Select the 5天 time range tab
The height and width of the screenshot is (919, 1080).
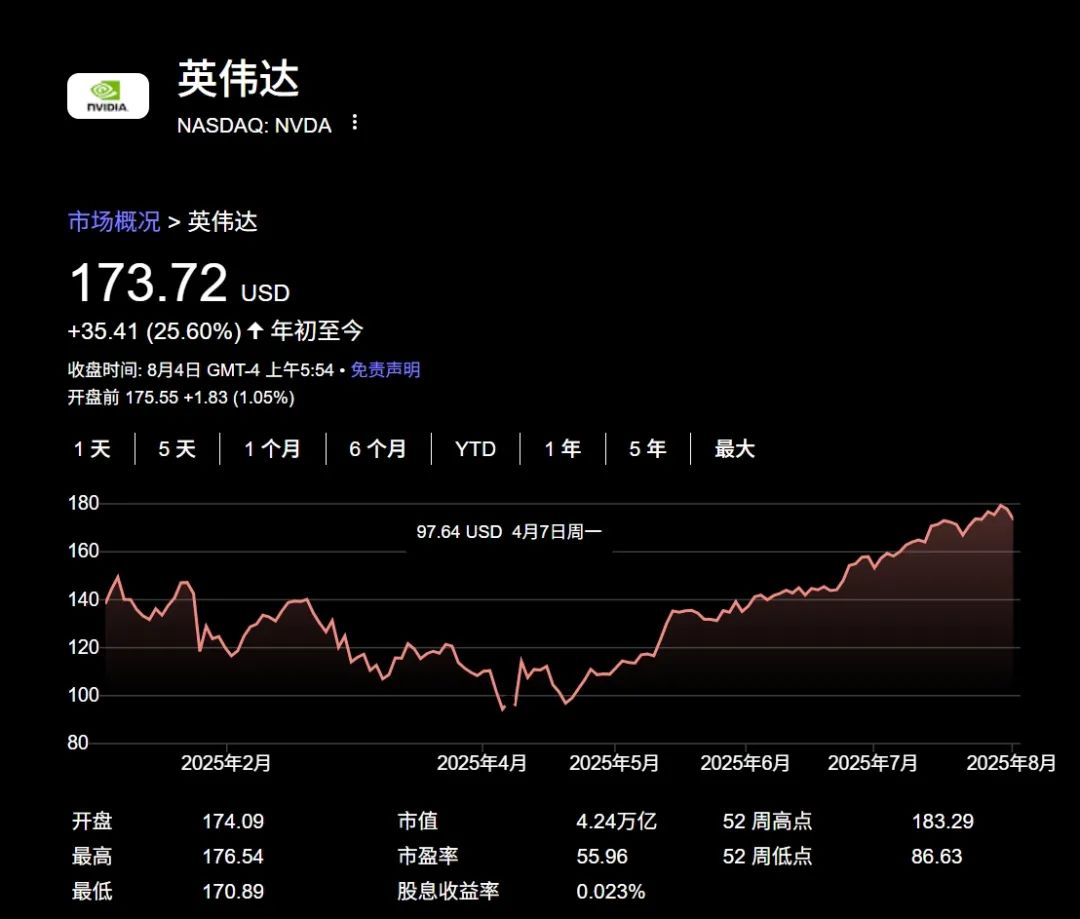pyautogui.click(x=176, y=450)
